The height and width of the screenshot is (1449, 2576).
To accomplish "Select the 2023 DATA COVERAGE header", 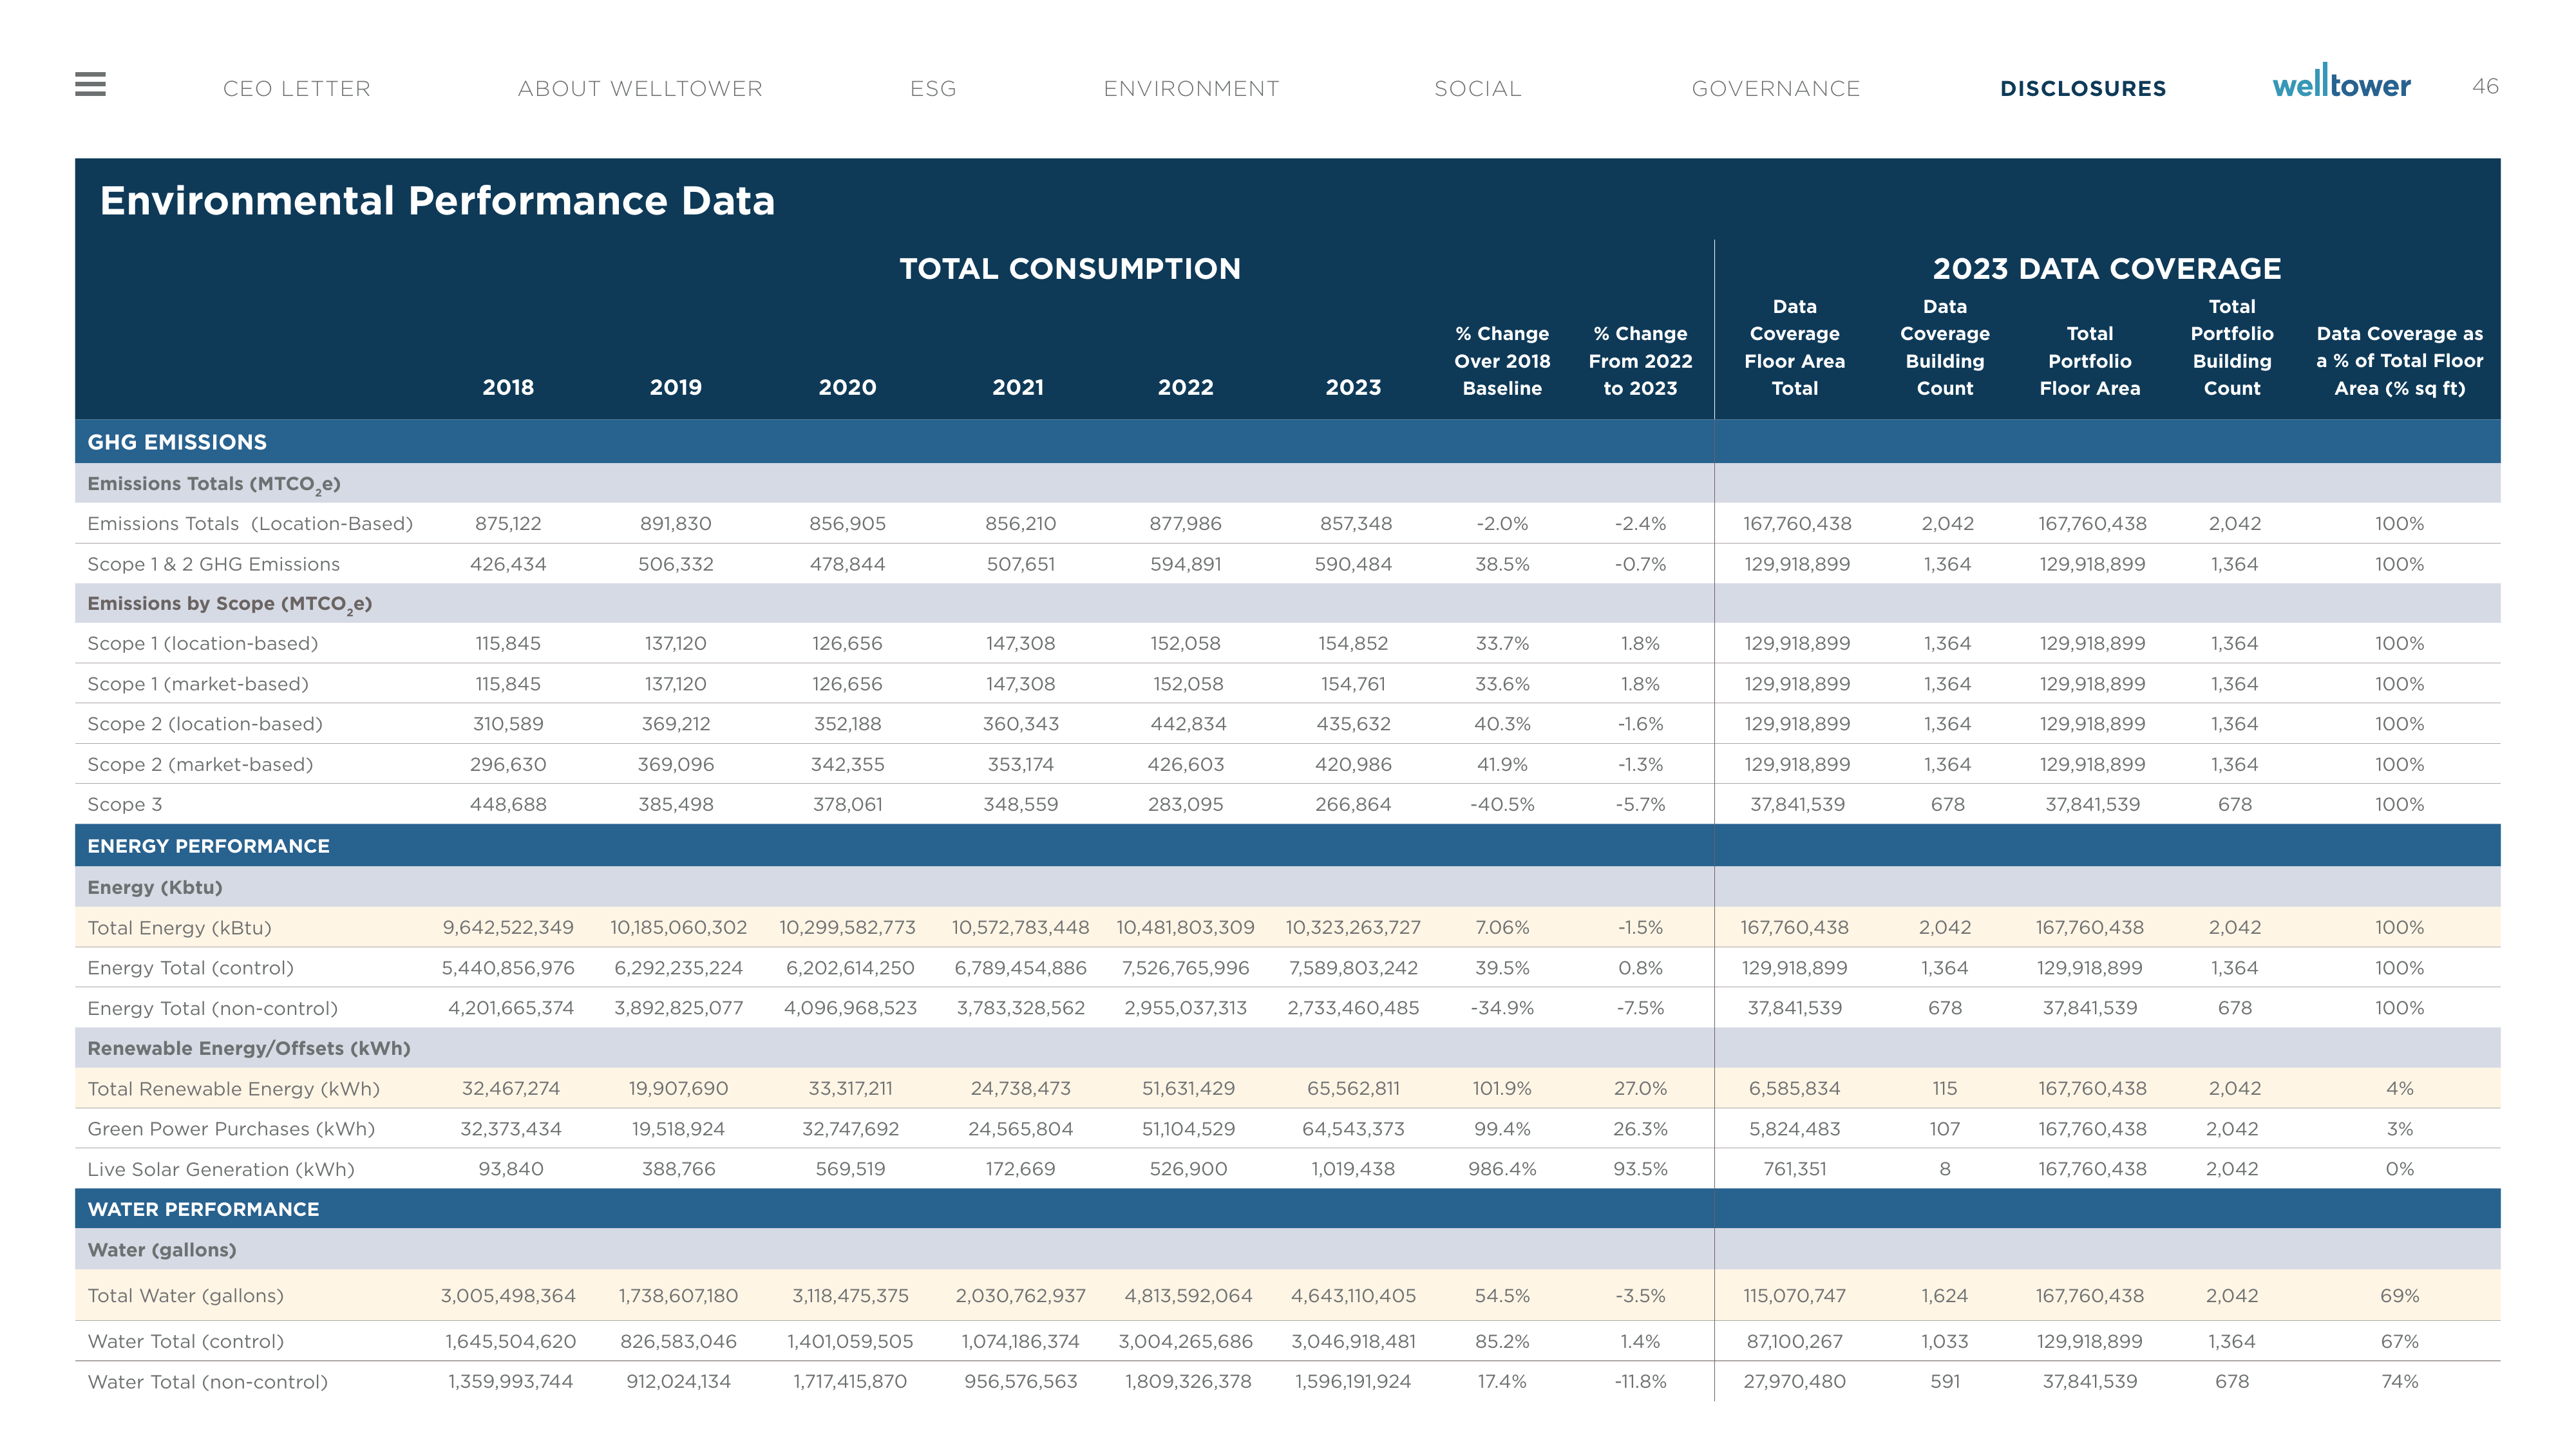I will tap(2107, 269).
